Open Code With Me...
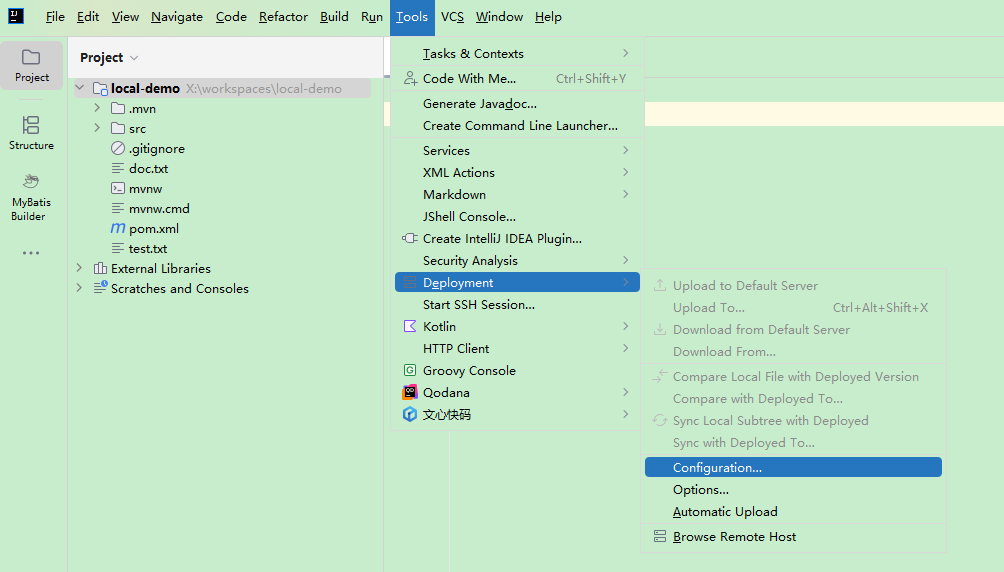The width and height of the screenshot is (1004, 572). coord(469,79)
